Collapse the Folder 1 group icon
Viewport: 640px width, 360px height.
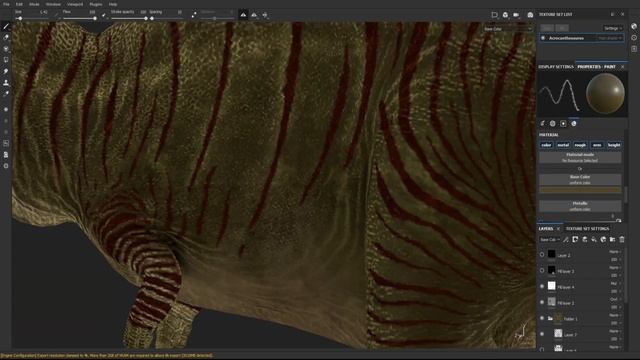550,318
